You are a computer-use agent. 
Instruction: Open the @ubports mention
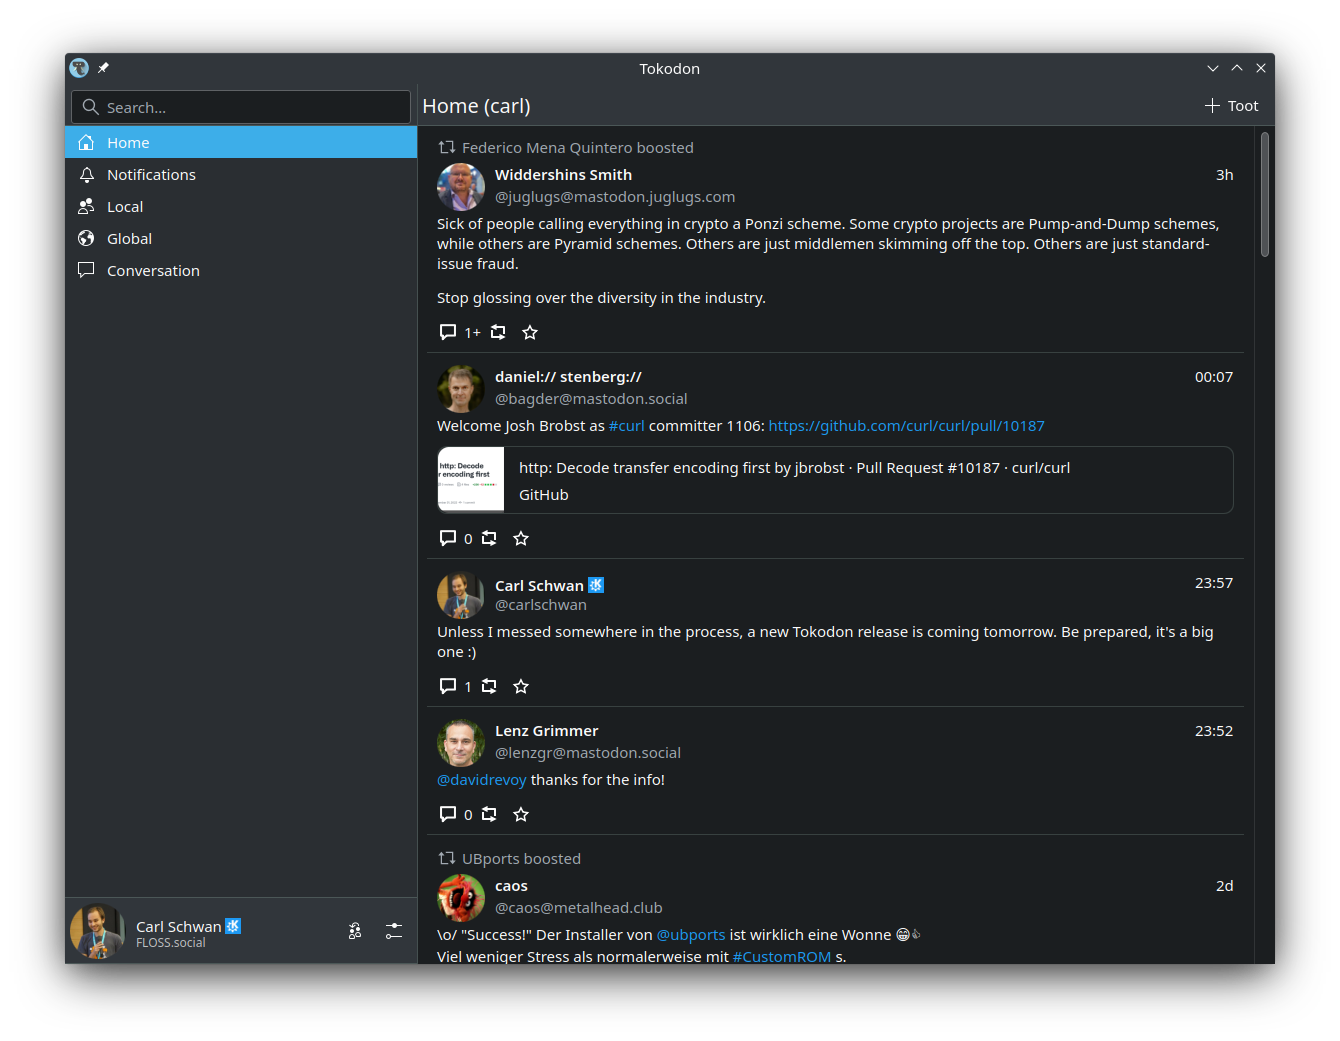pos(690,935)
